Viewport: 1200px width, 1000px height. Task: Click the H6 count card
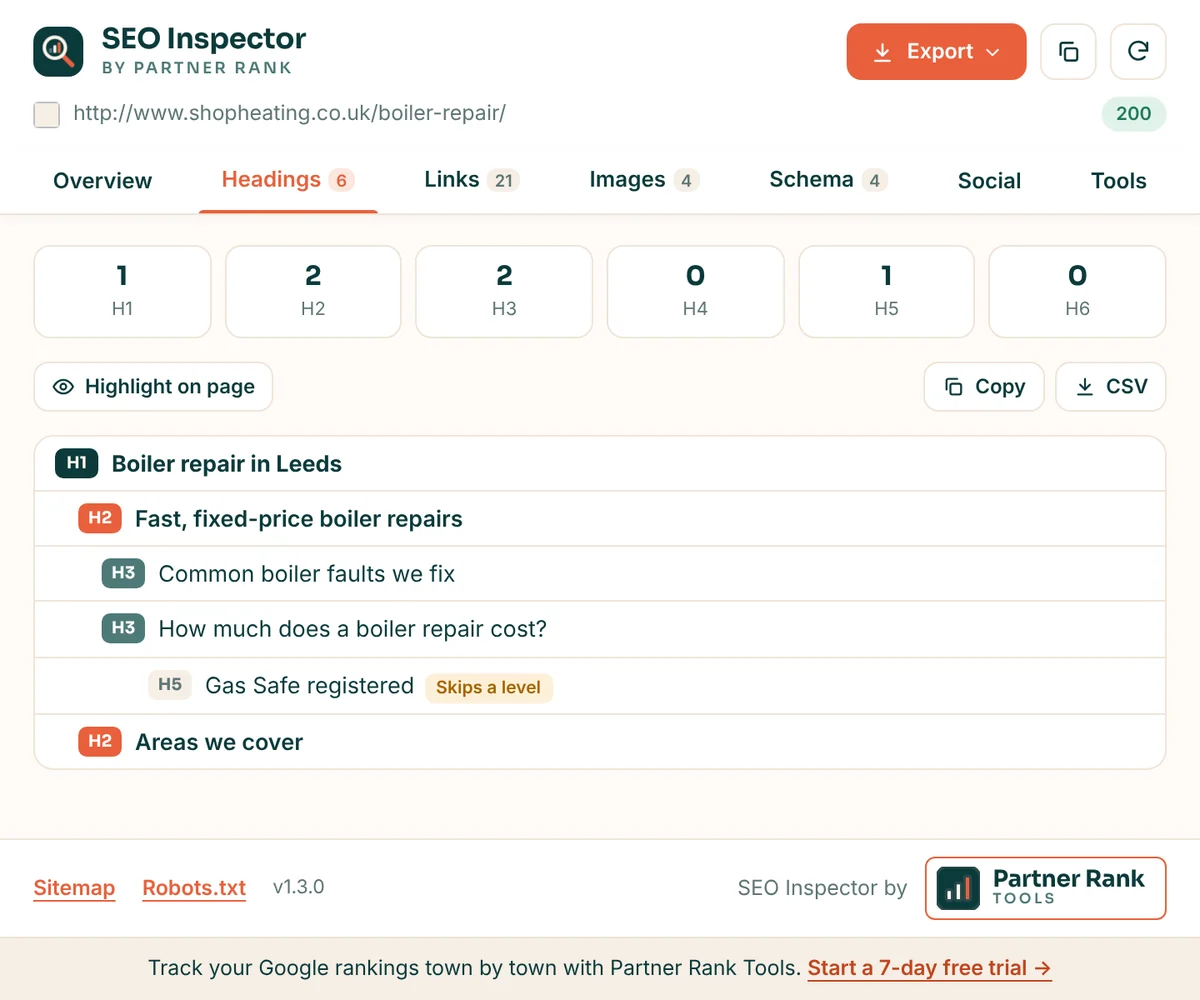click(x=1077, y=292)
